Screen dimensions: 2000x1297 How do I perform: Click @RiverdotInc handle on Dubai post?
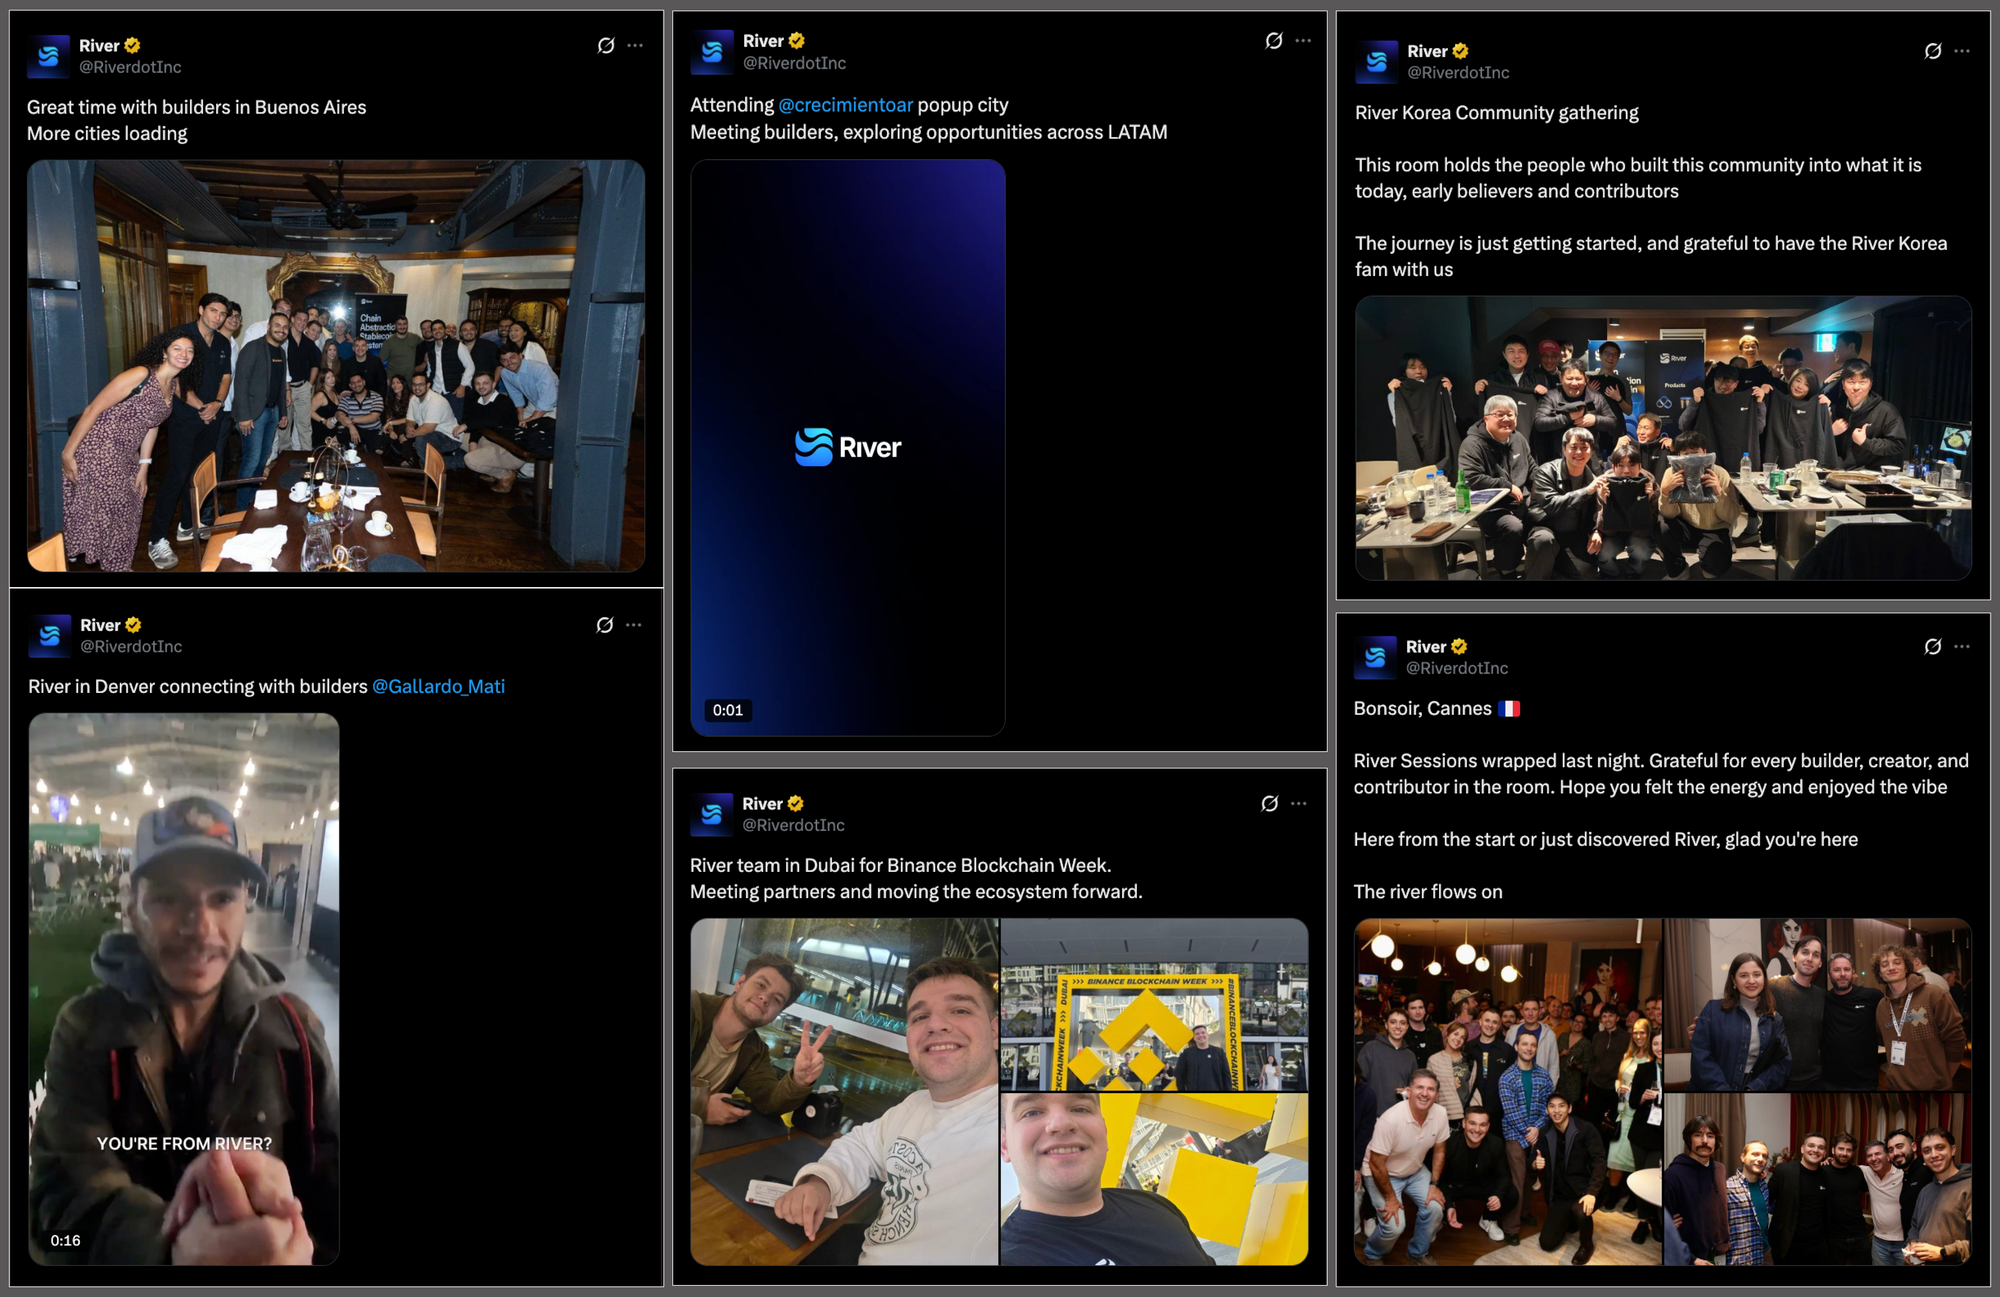point(793,825)
